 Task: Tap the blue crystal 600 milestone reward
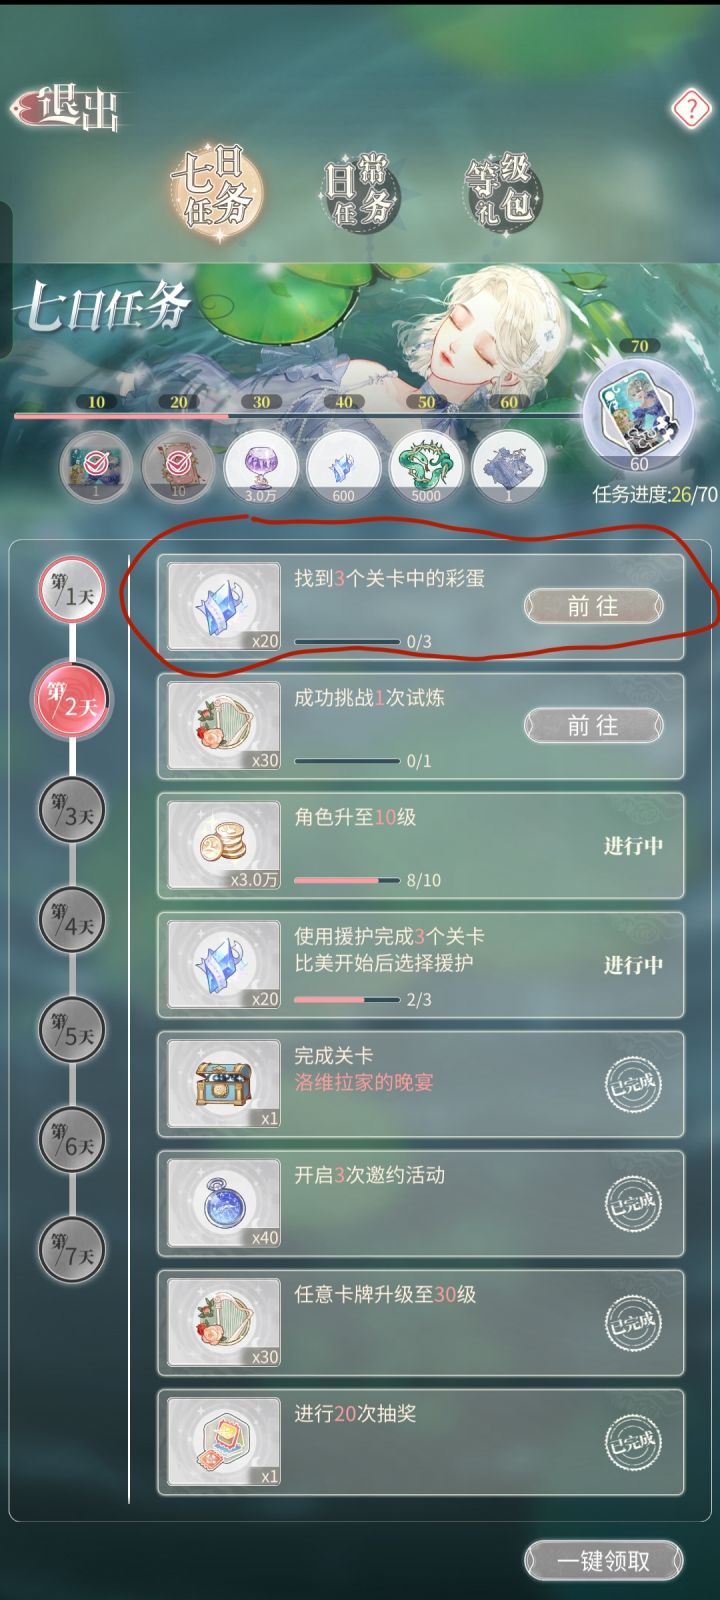tap(343, 466)
